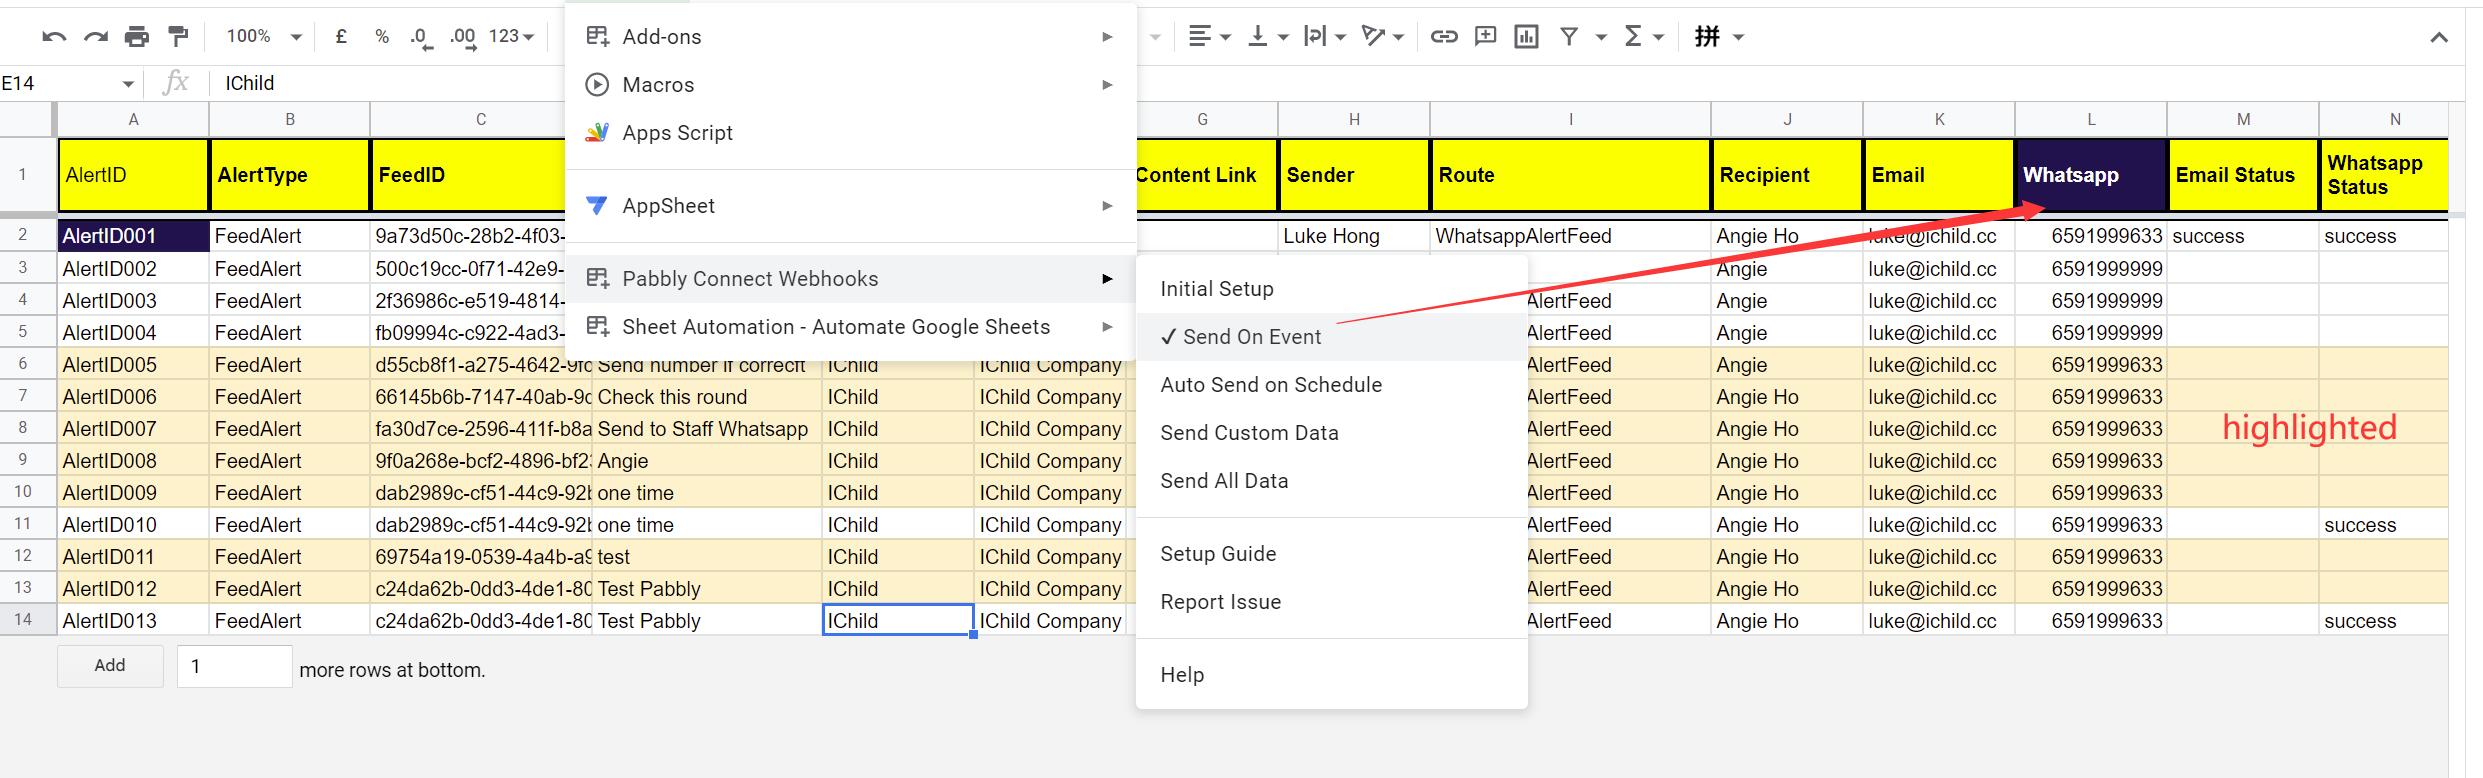
Task: Open the AppSheet submenu
Action: (850, 206)
